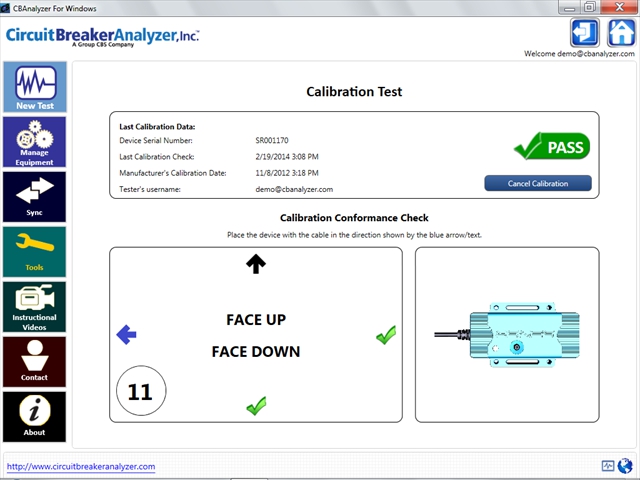The height and width of the screenshot is (480, 640).
Task: Click the green PASS badge
Action: tap(552, 146)
